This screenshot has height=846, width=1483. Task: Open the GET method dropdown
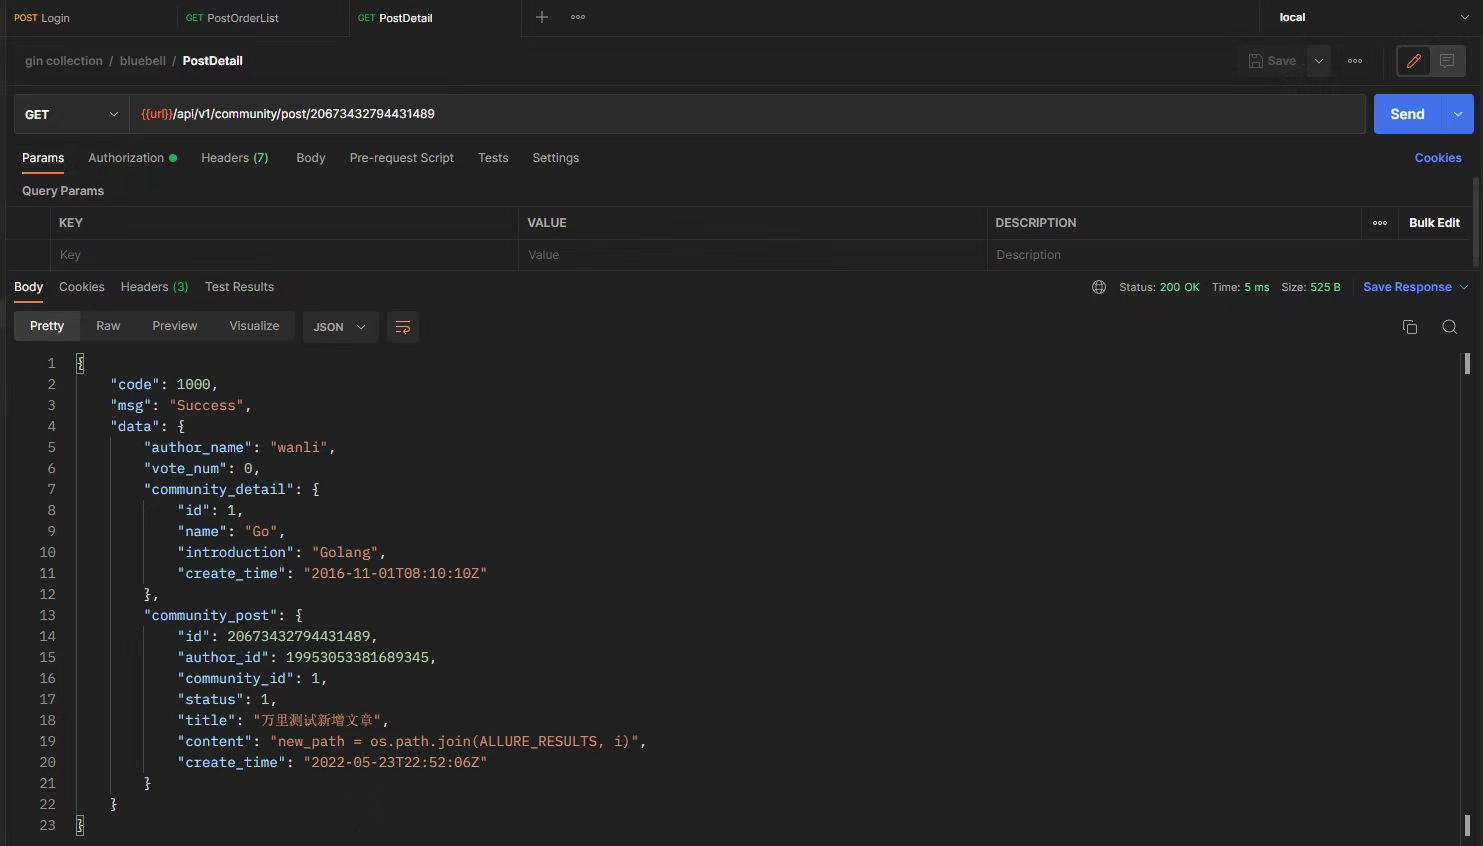pyautogui.click(x=72, y=114)
